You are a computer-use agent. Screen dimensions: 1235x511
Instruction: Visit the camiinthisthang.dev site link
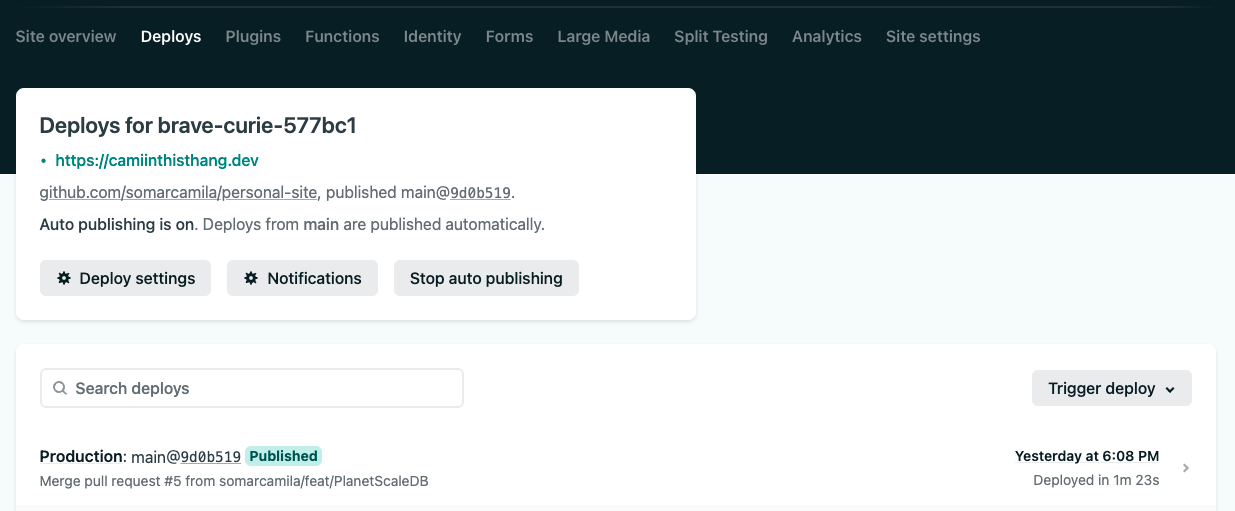[x=157, y=160]
